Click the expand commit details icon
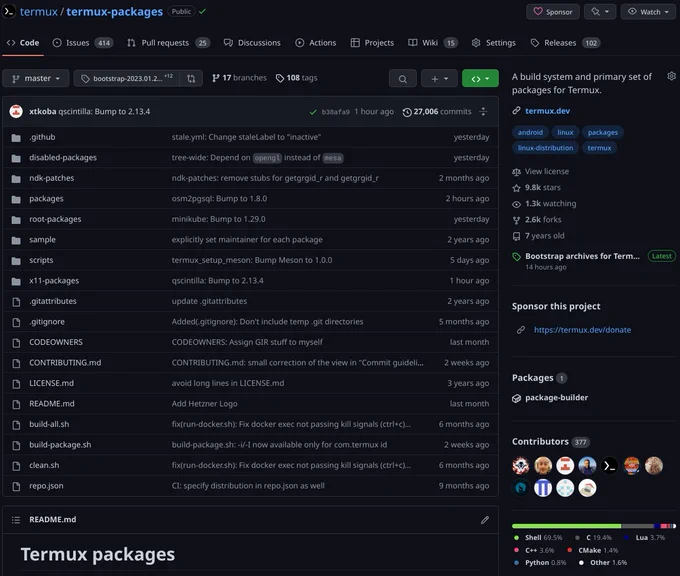Image resolution: width=680 pixels, height=576 pixels. click(x=483, y=112)
